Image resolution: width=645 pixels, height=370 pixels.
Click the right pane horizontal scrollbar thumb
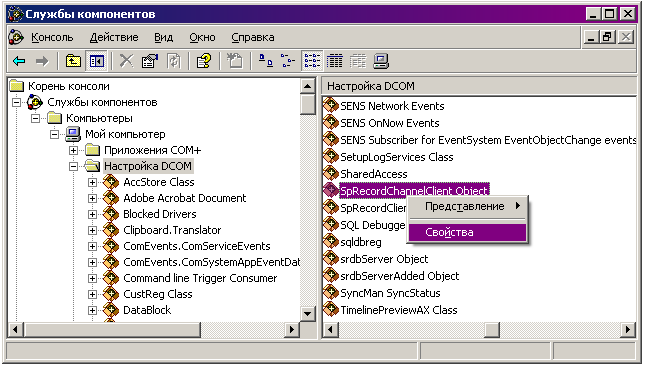point(492,329)
